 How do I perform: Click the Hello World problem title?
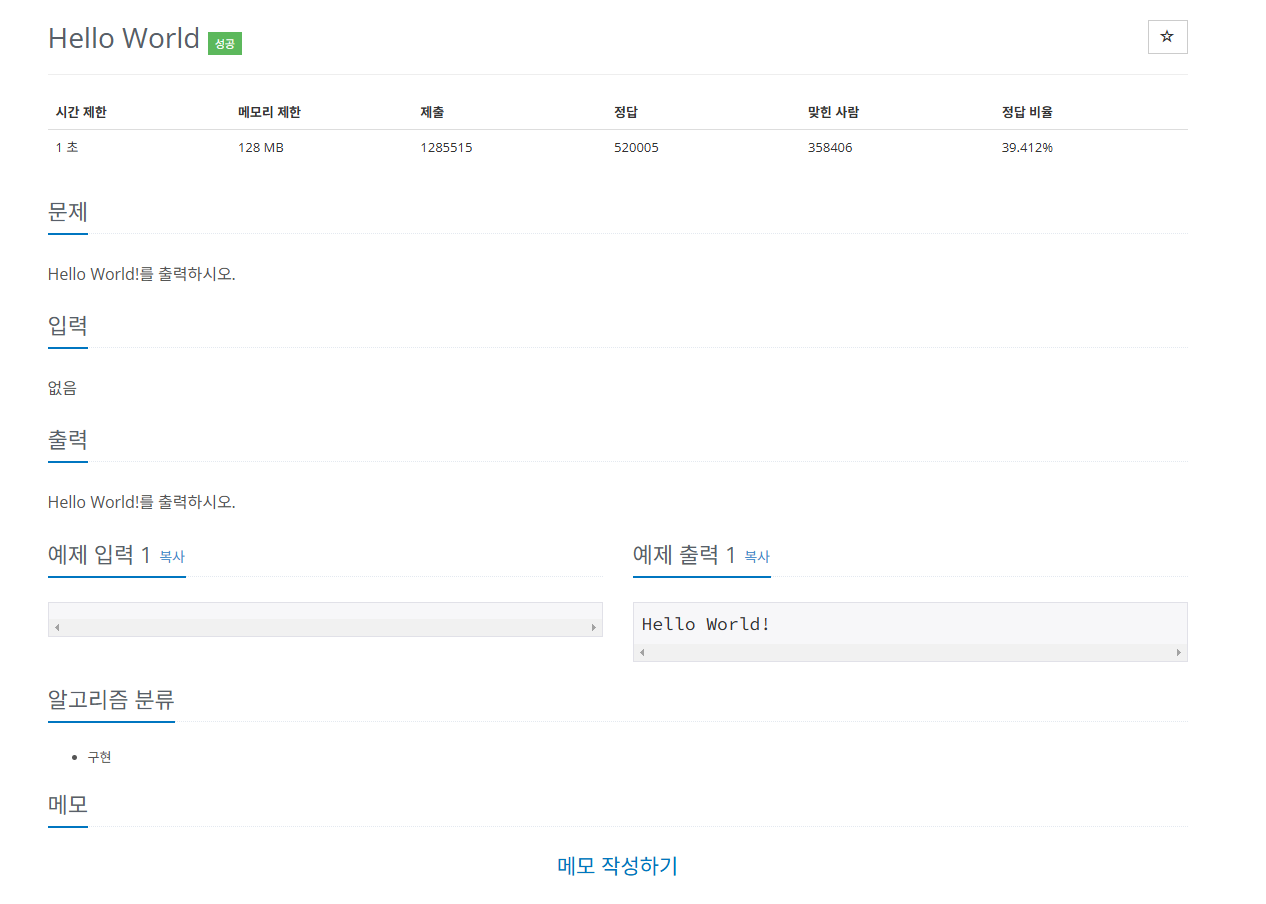(x=123, y=38)
